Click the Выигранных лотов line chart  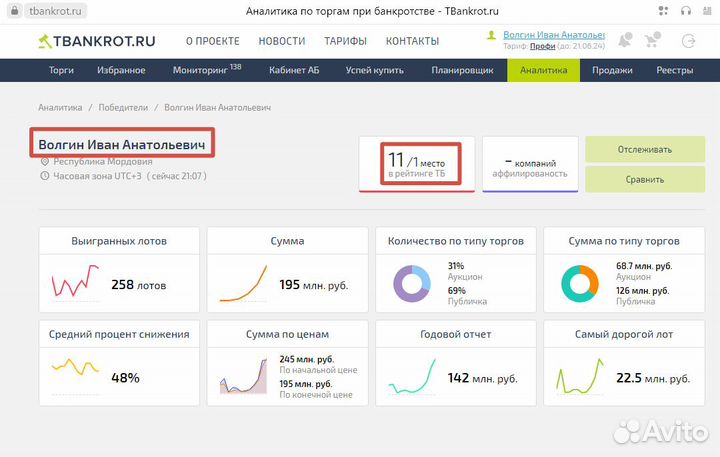click(x=75, y=284)
